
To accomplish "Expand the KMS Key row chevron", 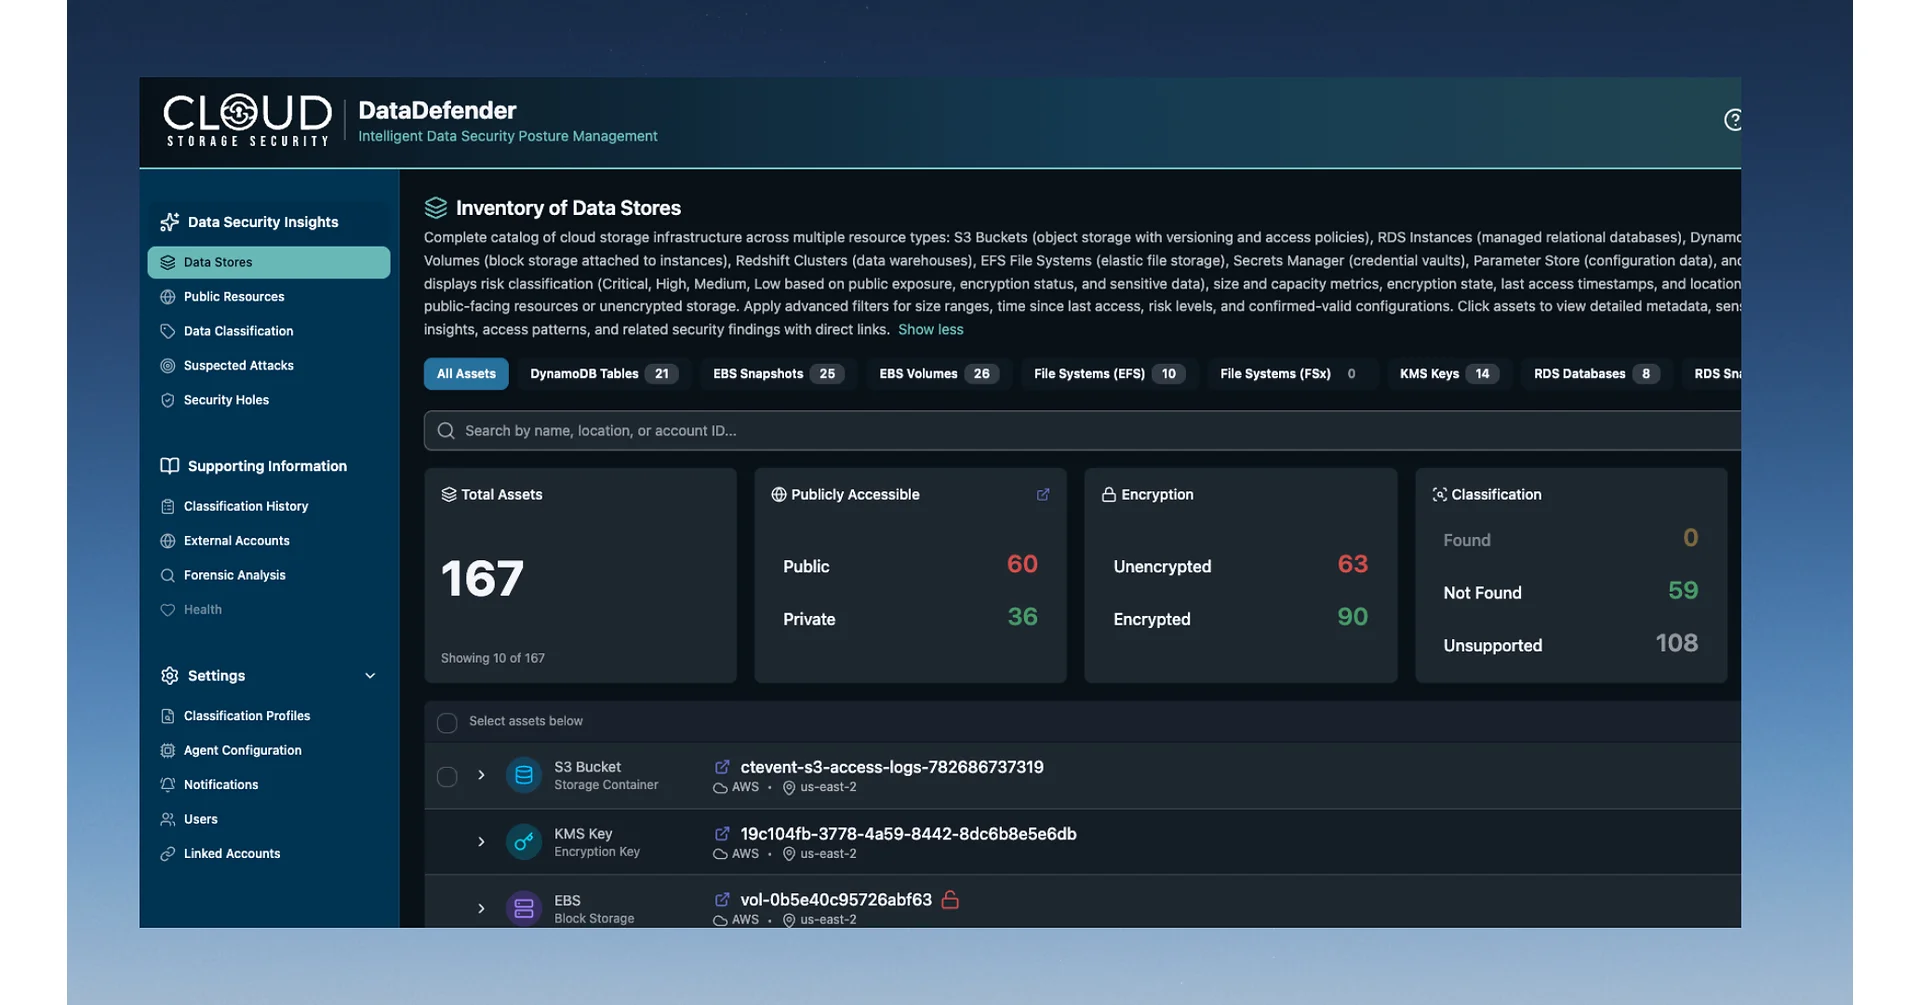I will (x=481, y=842).
